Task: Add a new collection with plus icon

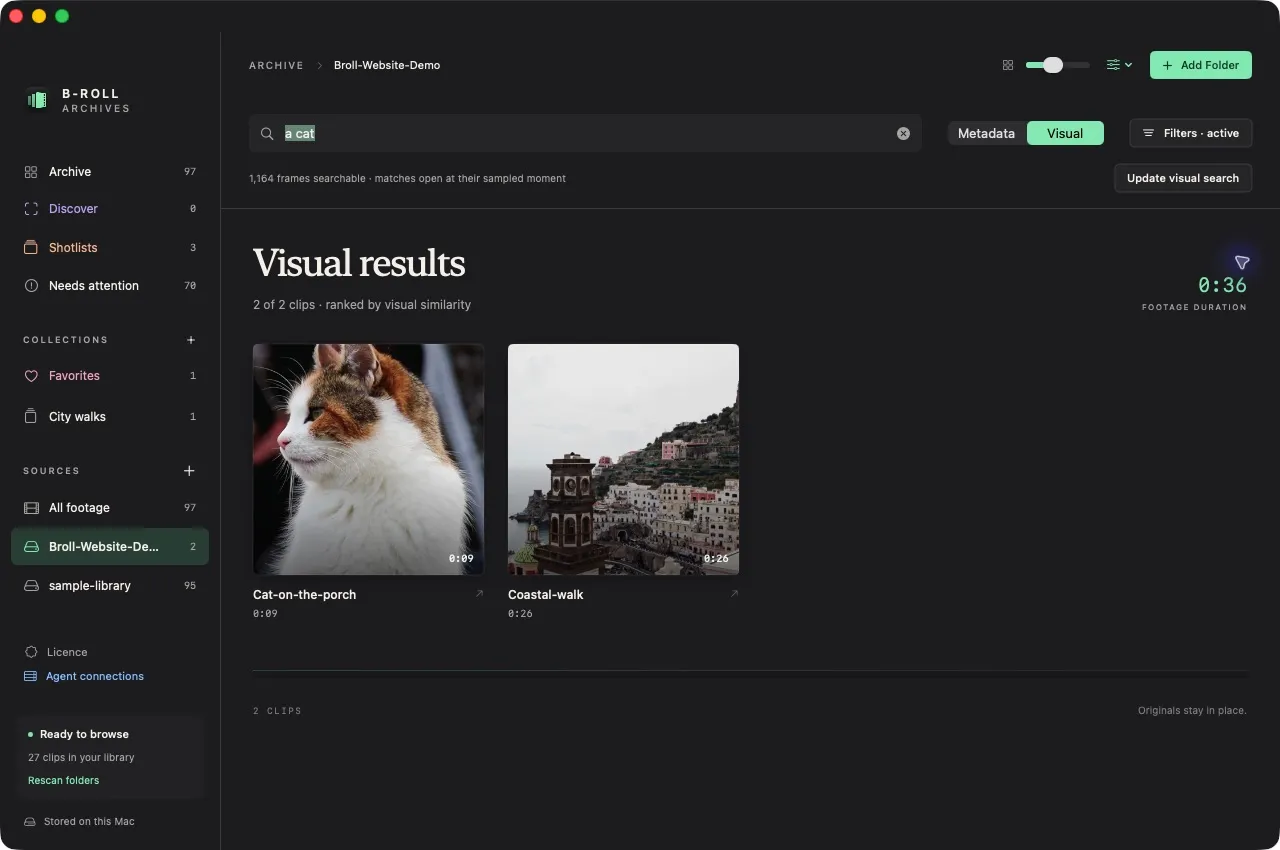Action: pyautogui.click(x=191, y=340)
